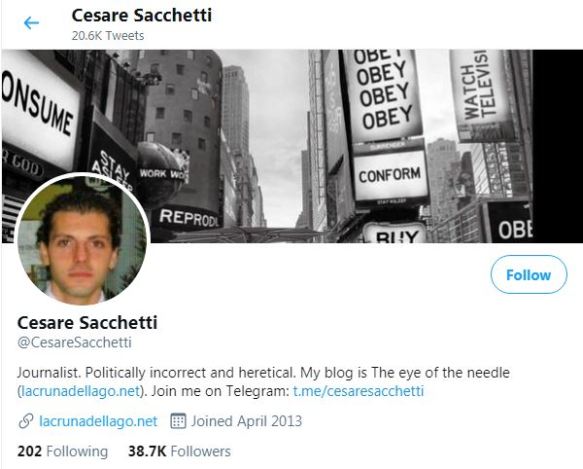Open the header banner image
This screenshot has width=583, height=469.
[x=292, y=146]
